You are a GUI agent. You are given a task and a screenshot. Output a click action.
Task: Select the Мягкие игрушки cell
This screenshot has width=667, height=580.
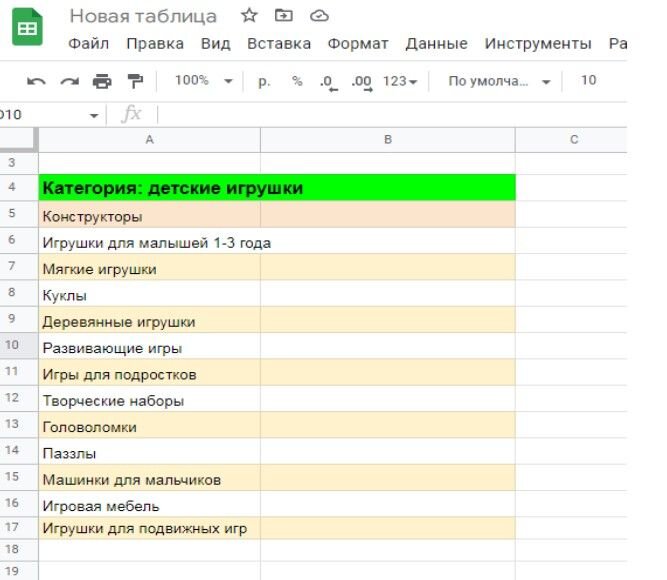coord(149,267)
